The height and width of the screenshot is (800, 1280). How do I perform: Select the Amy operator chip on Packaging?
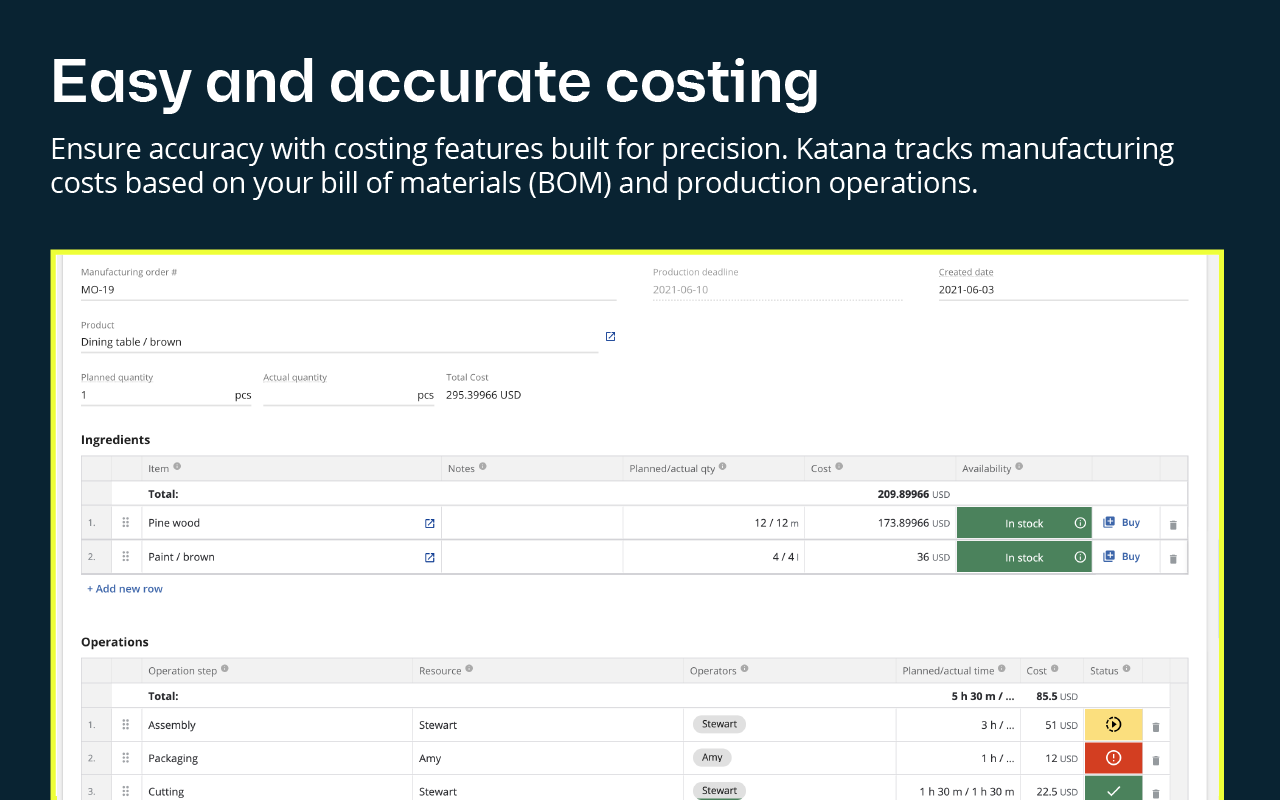712,757
